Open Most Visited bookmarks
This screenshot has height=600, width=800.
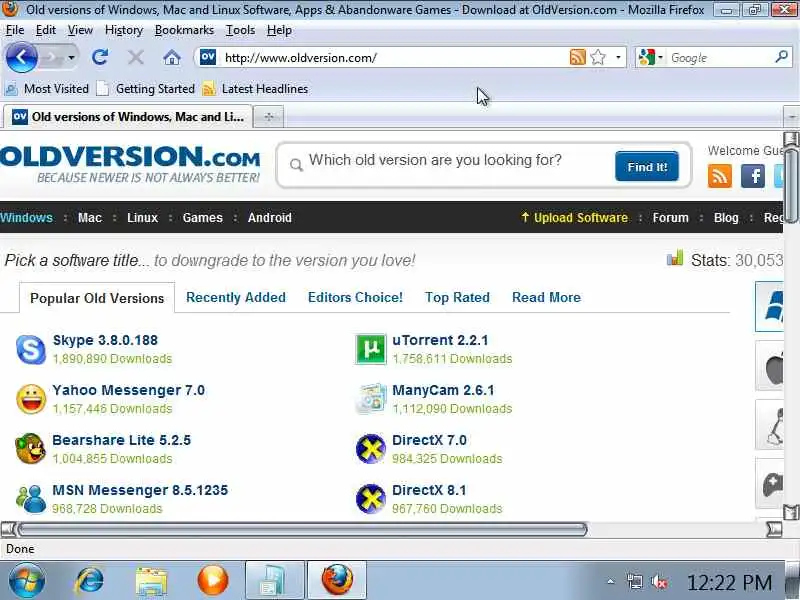47,89
